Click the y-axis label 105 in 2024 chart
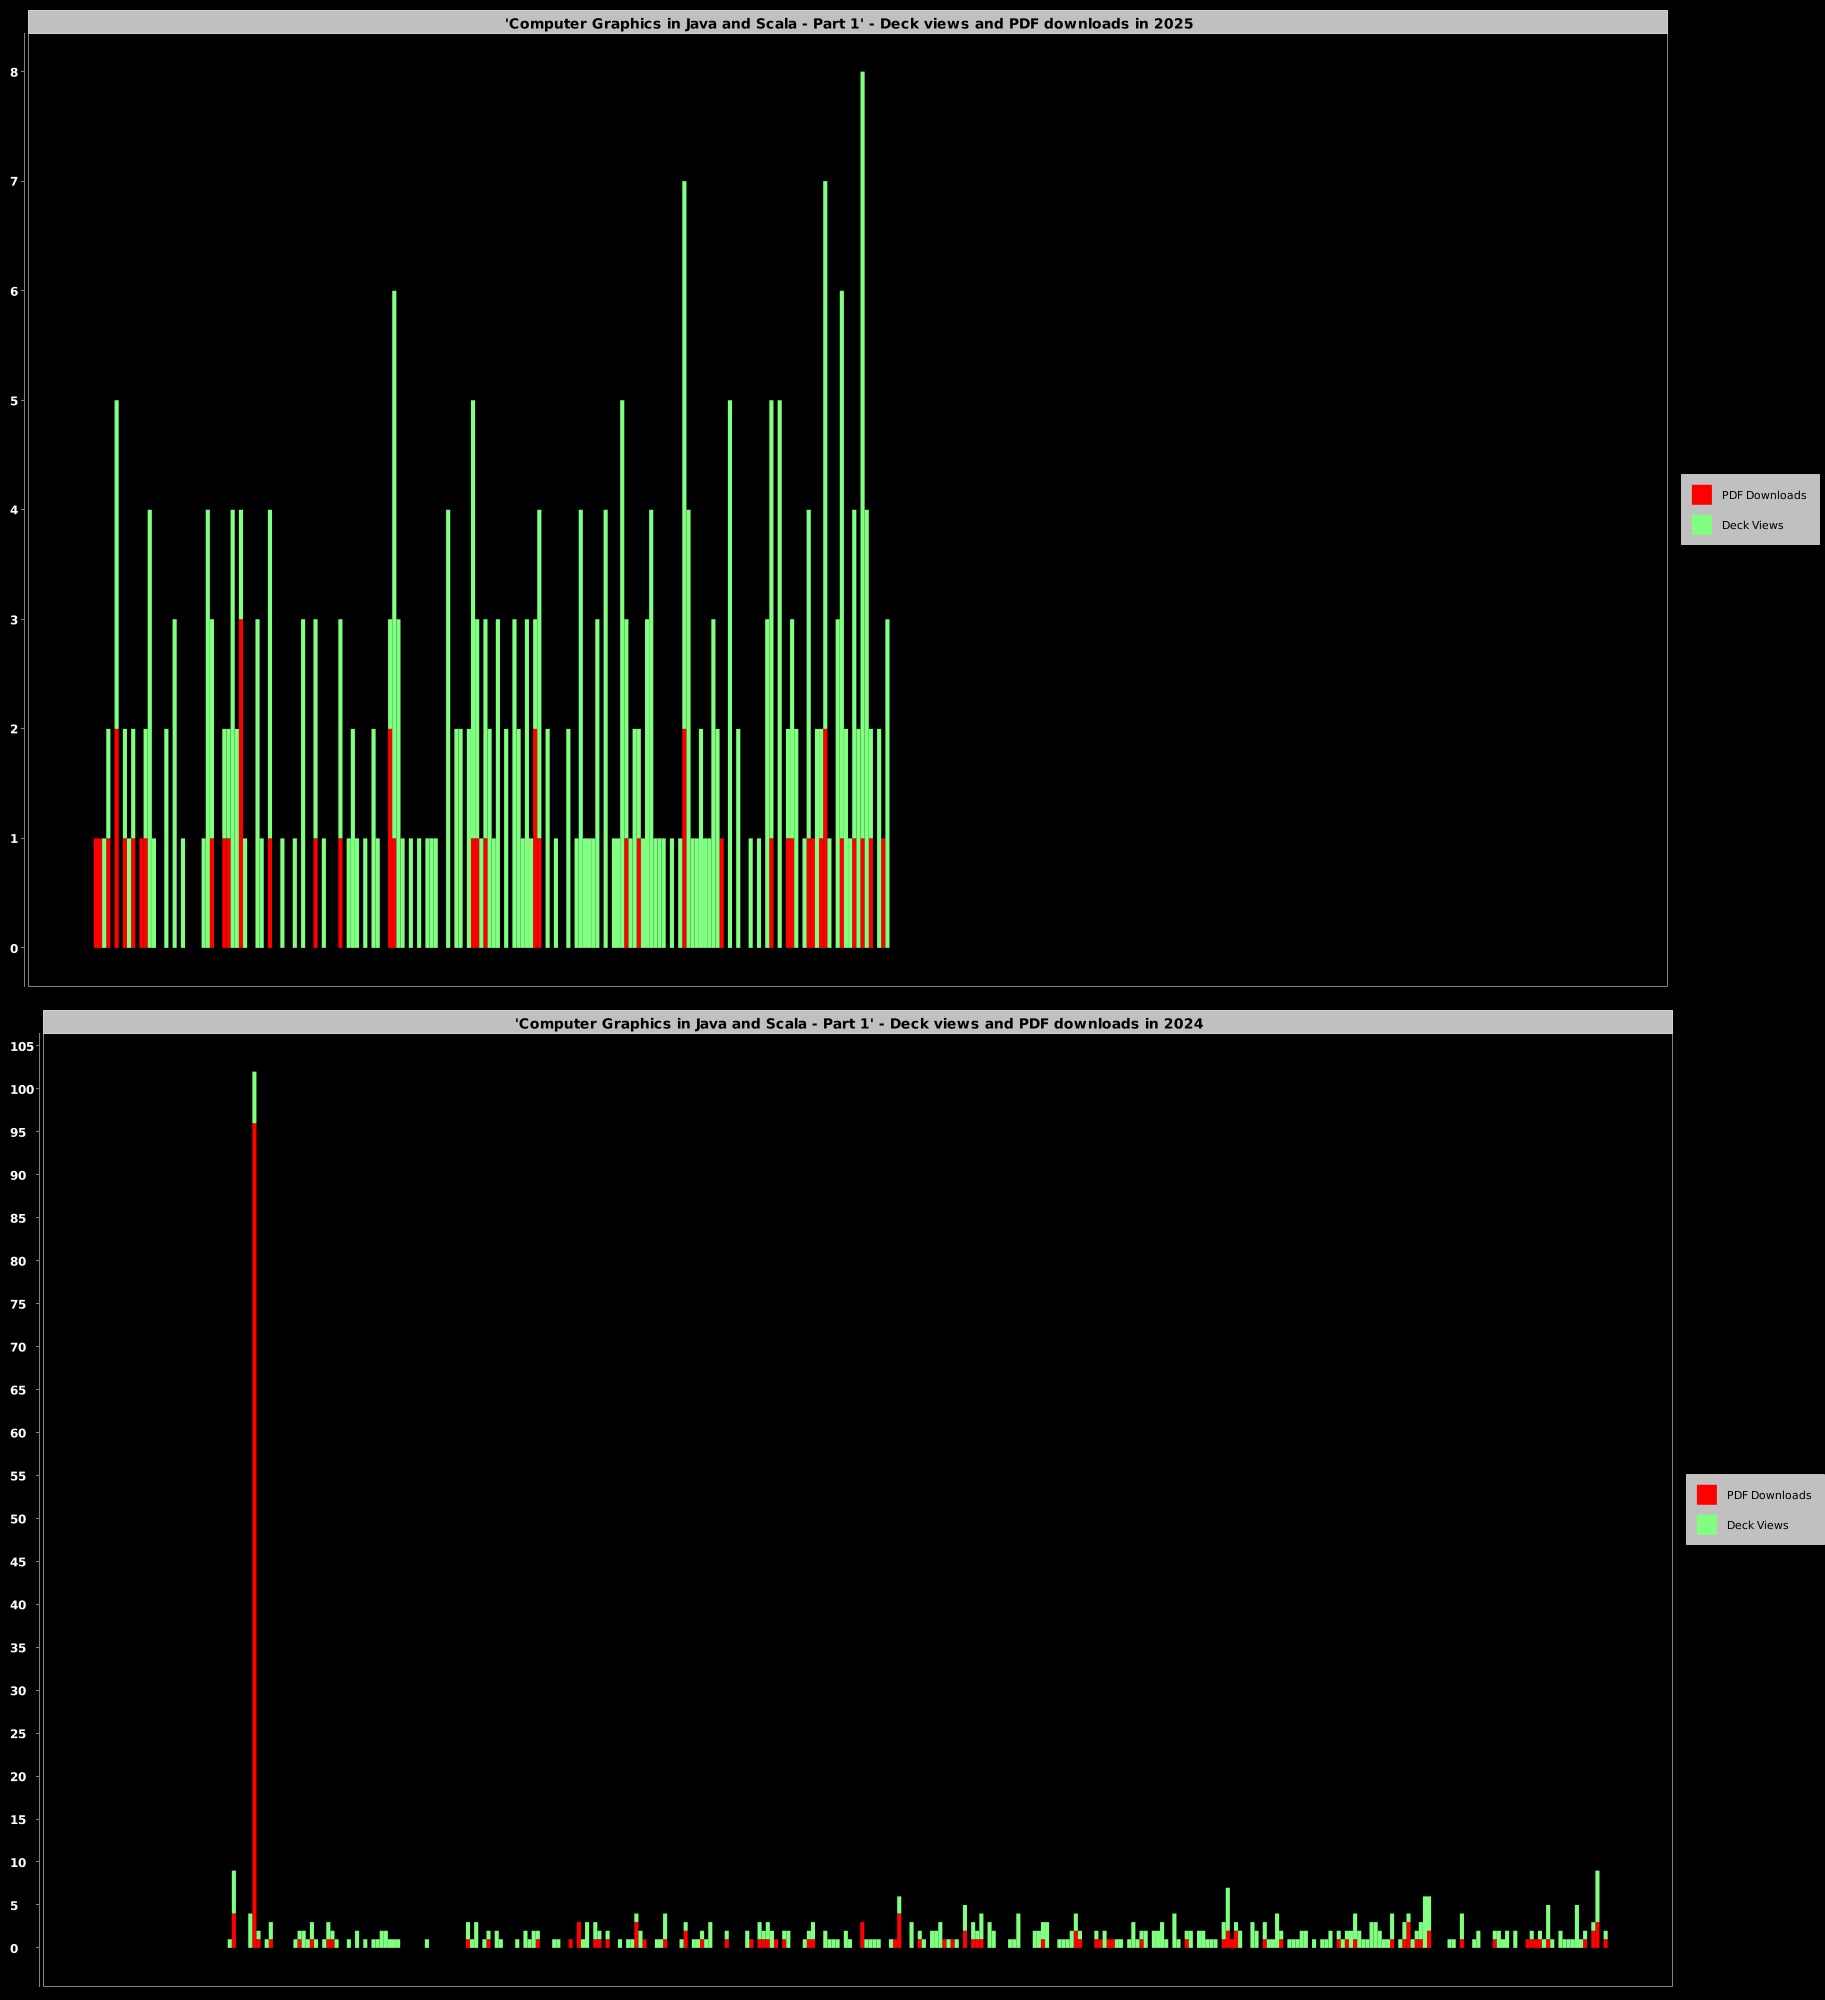The height and width of the screenshot is (2000, 1825). click(x=22, y=1047)
